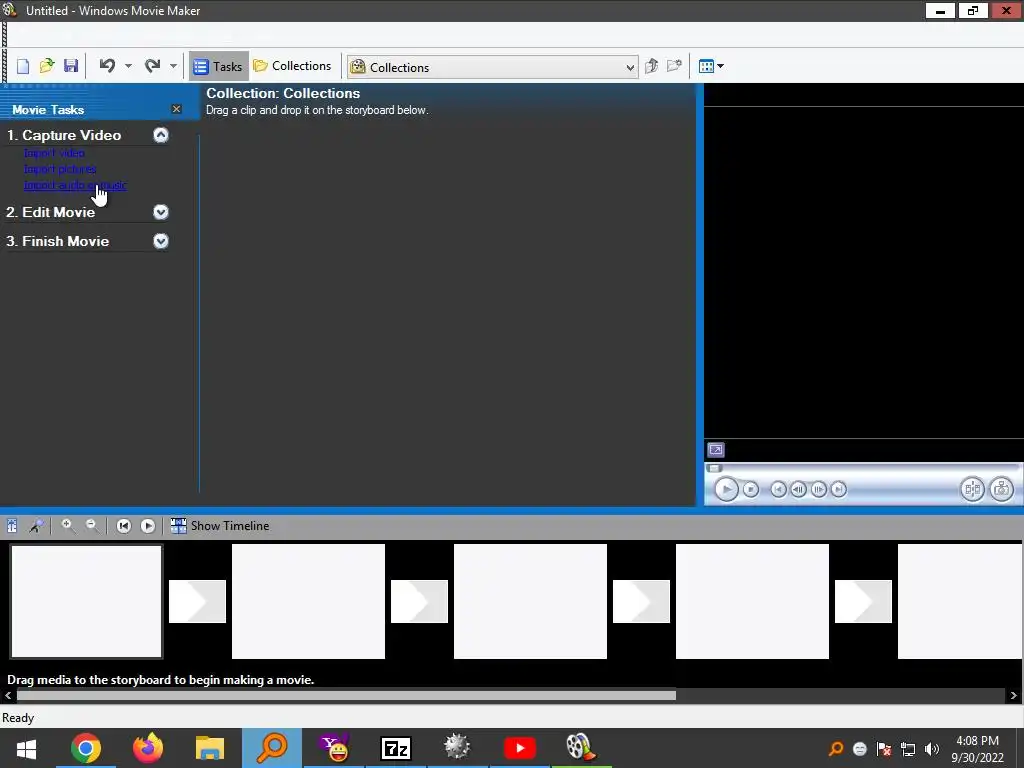Select the first transition cell in storyboard
Screen dimensions: 1024x768
click(x=197, y=601)
